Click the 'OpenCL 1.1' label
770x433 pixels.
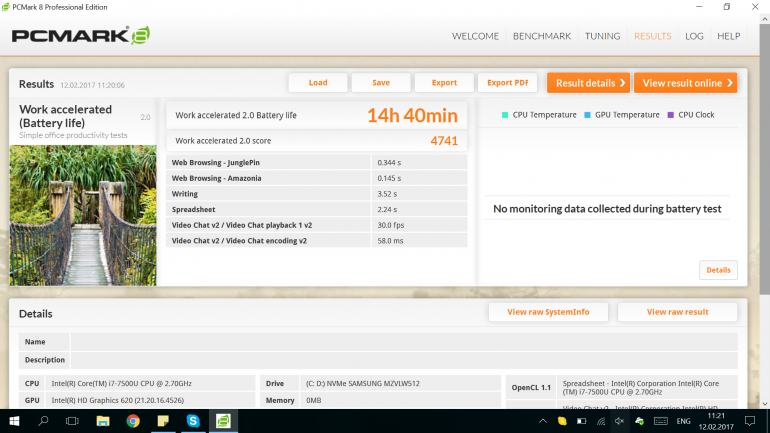pos(531,387)
